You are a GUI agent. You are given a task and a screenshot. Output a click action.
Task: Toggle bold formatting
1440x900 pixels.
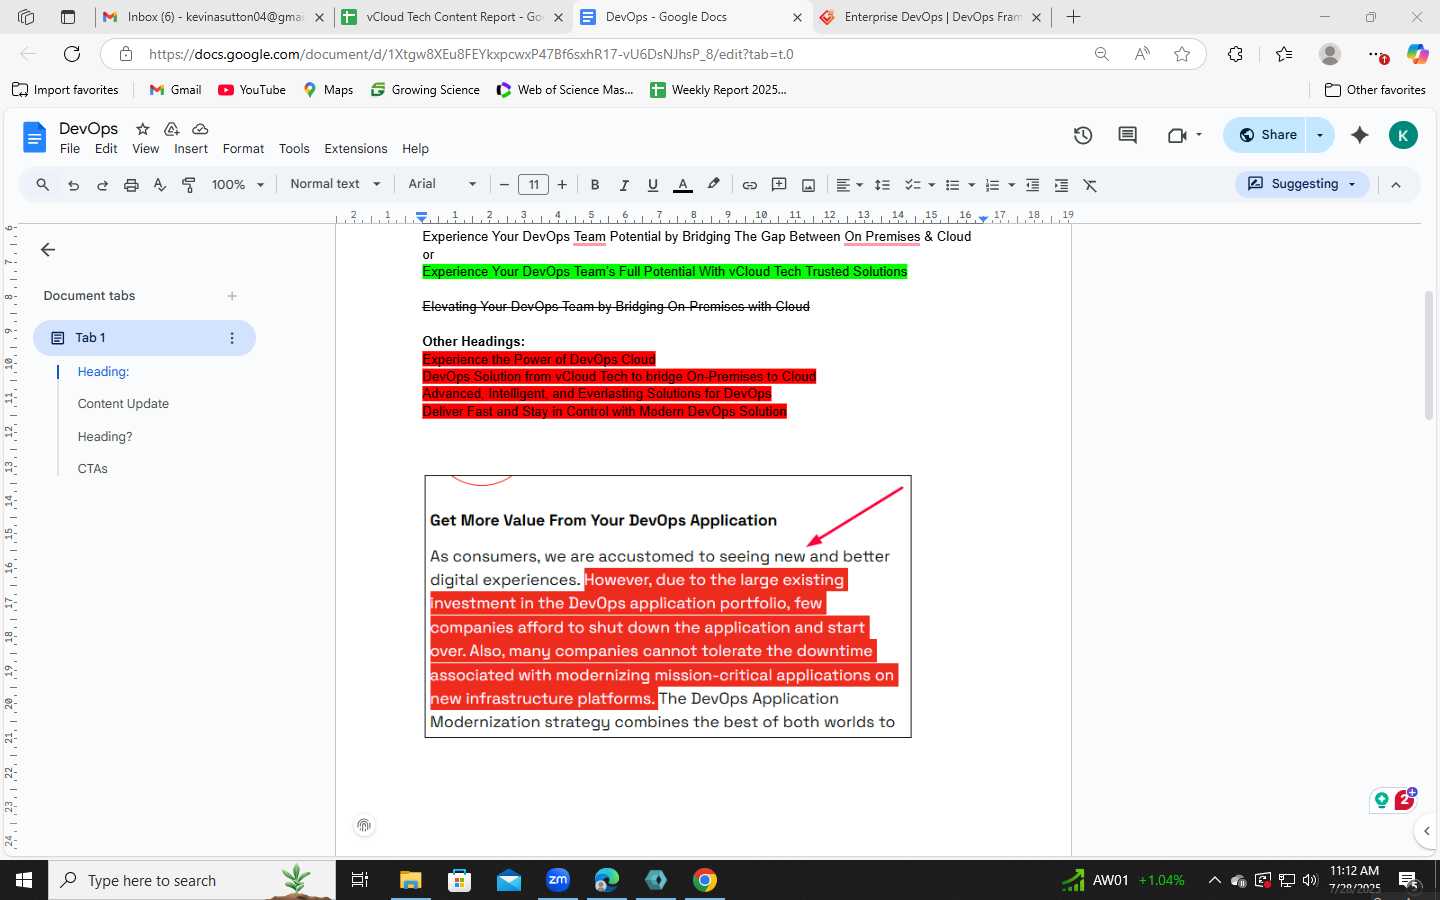tap(595, 185)
